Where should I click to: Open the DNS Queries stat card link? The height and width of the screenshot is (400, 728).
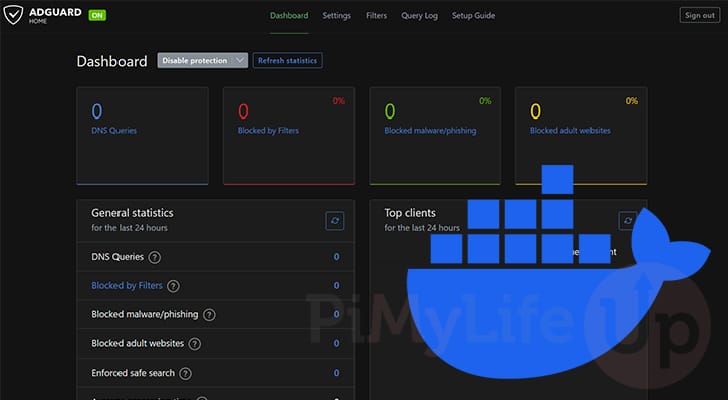(x=114, y=130)
